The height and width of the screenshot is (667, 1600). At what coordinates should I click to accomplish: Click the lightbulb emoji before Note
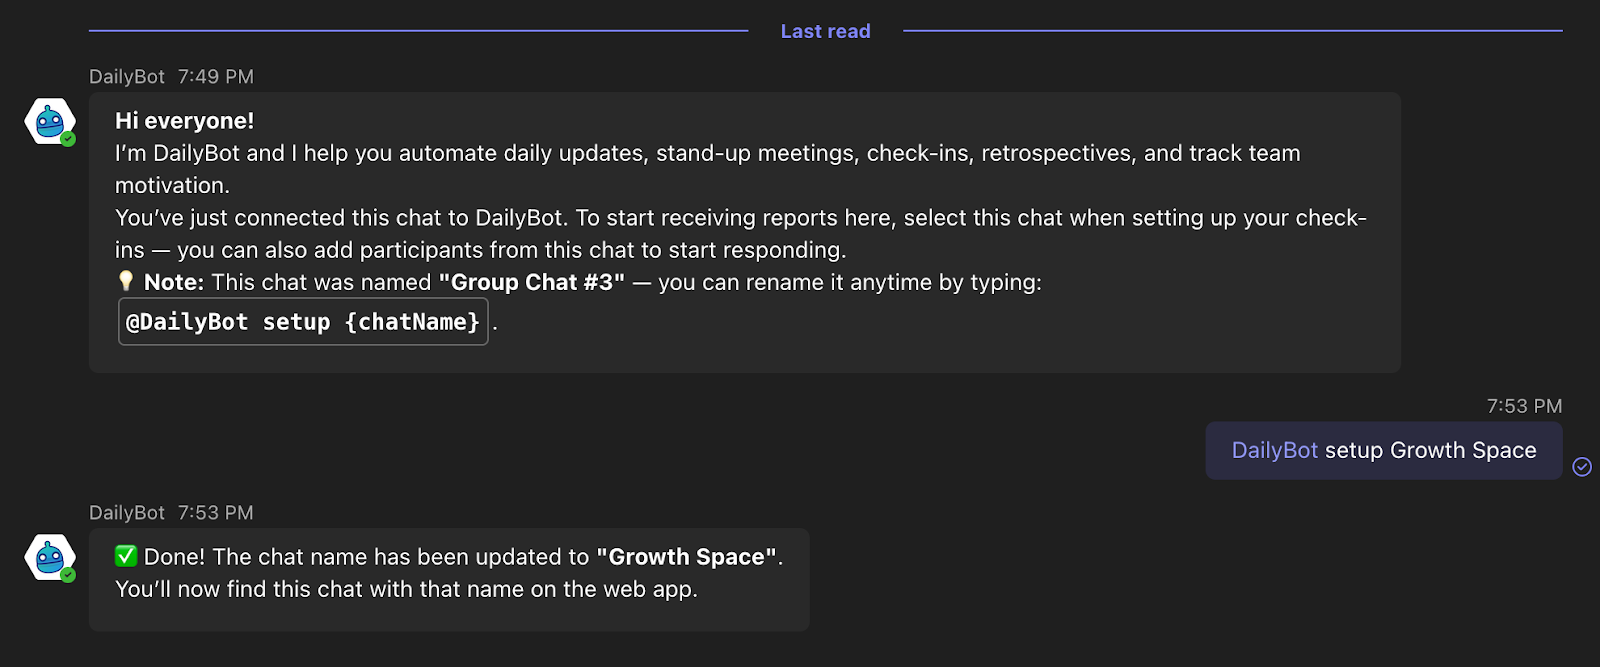pos(126,281)
